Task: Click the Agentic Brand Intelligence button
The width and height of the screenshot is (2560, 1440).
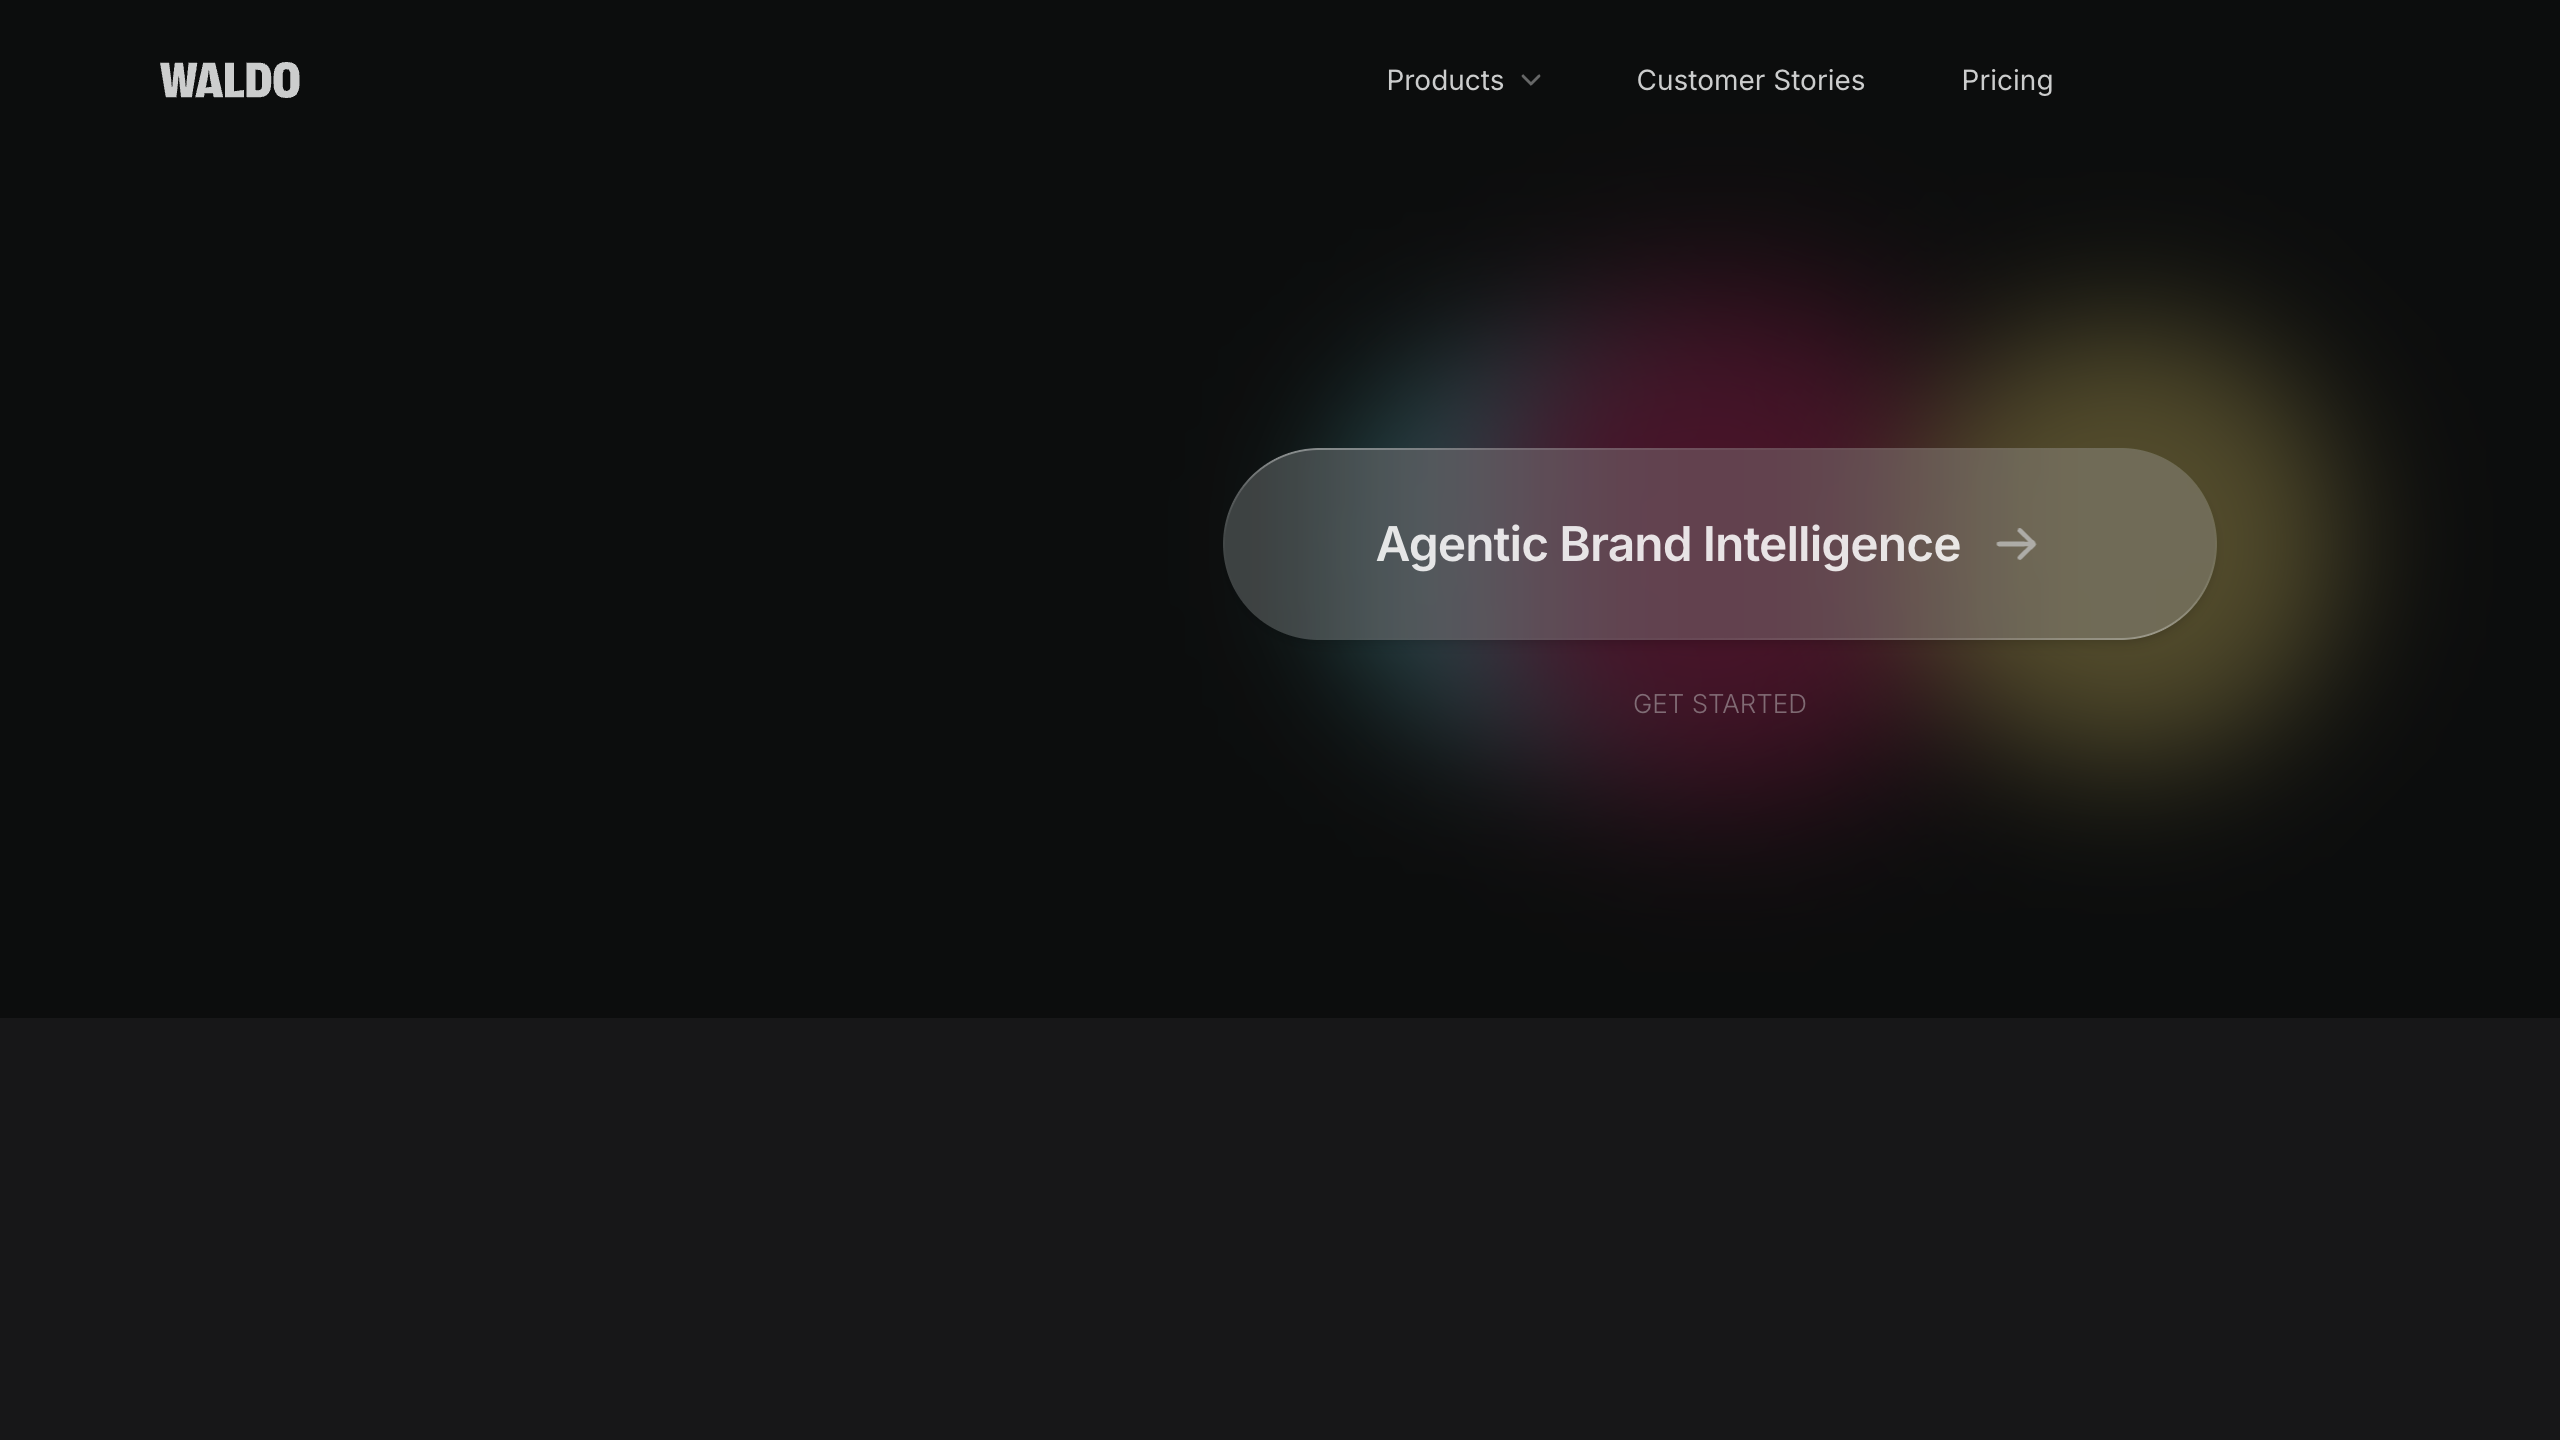Action: click(x=1719, y=544)
